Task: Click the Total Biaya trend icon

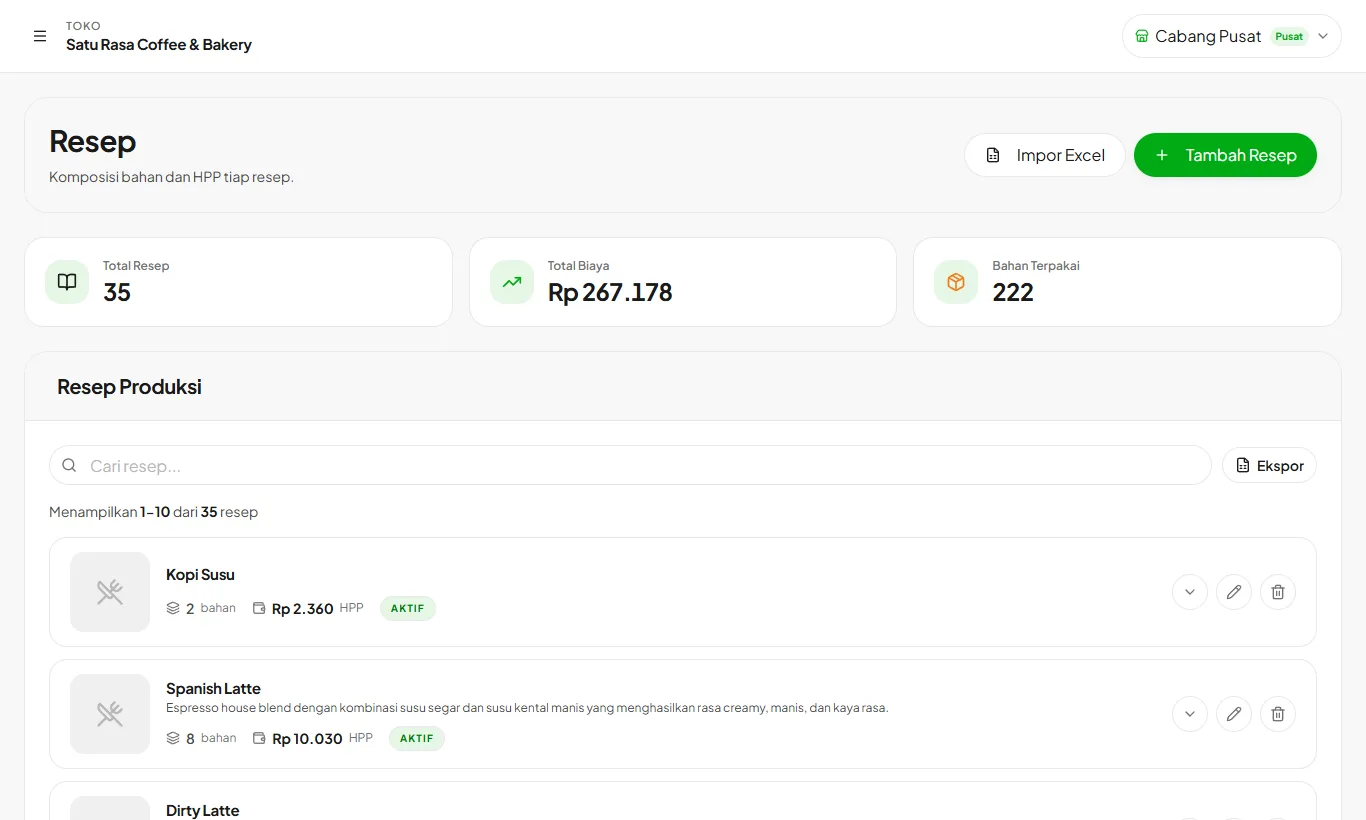Action: 512,282
